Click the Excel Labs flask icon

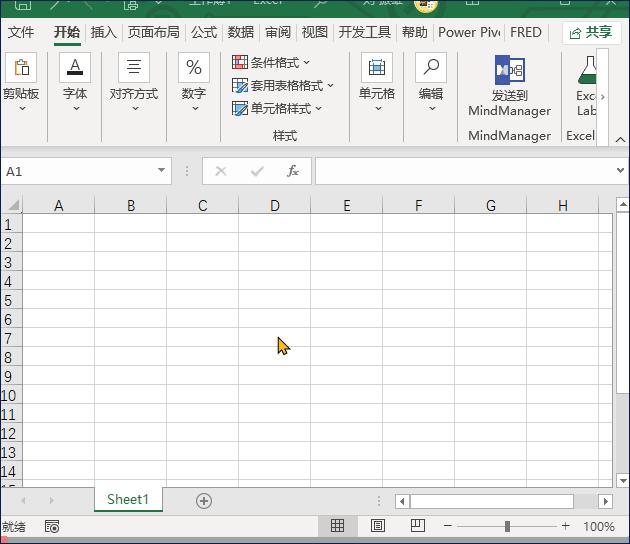587,70
